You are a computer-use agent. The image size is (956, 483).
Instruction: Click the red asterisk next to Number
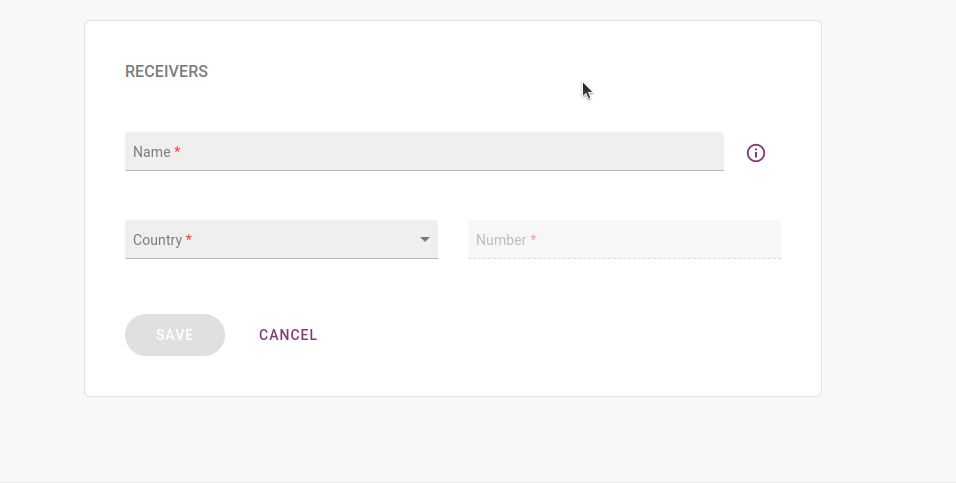pyautogui.click(x=533, y=240)
